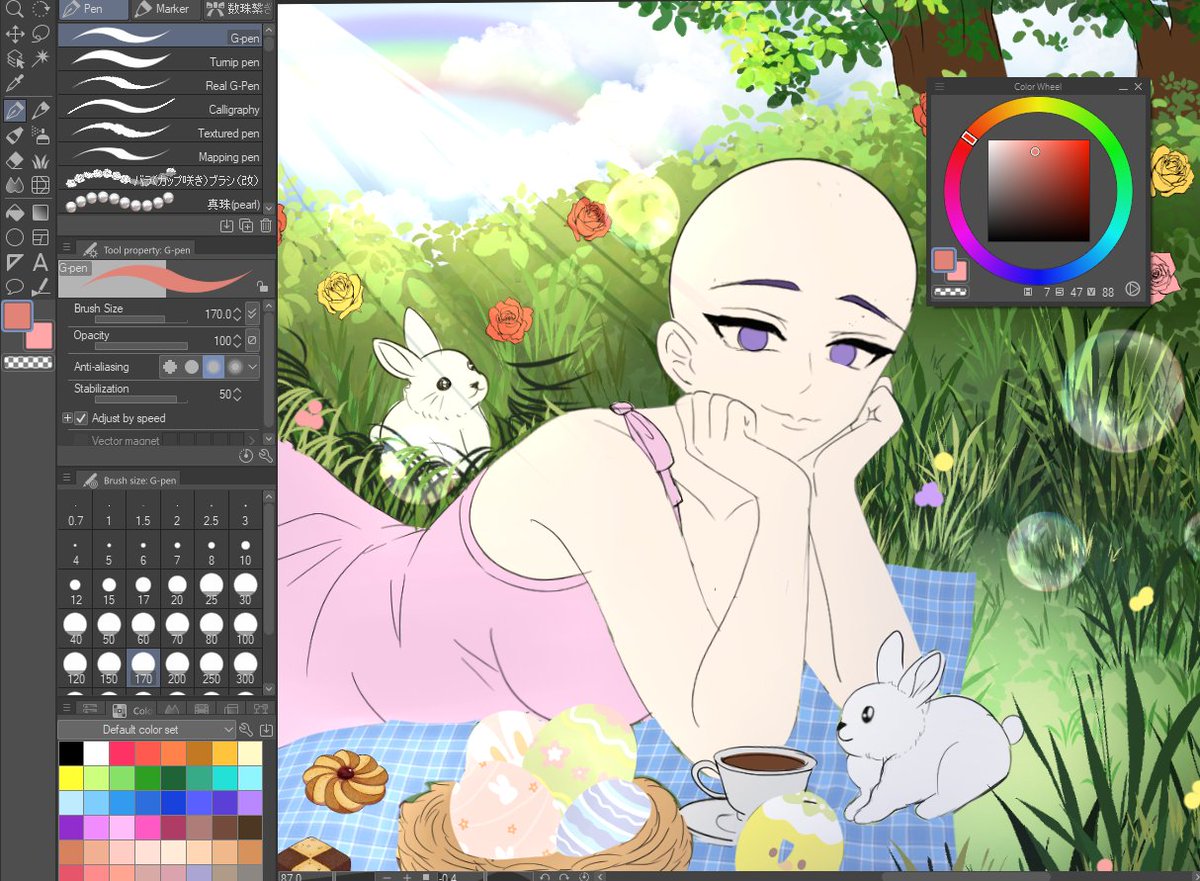Choose no anti-aliasing option
This screenshot has width=1200, height=881.
click(x=170, y=367)
